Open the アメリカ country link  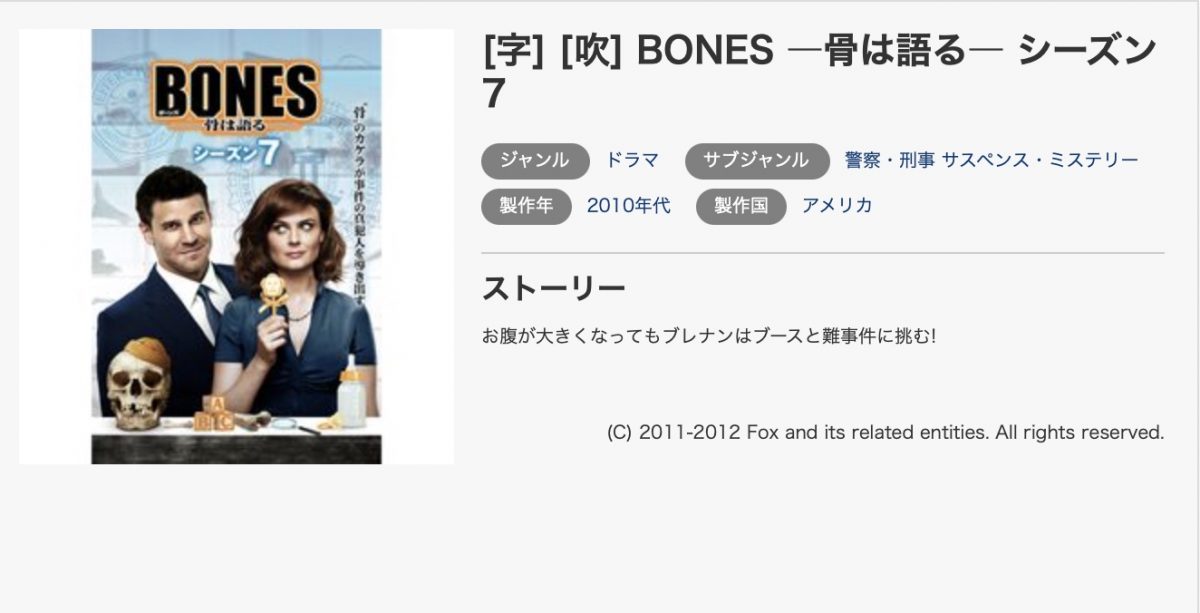click(x=837, y=206)
